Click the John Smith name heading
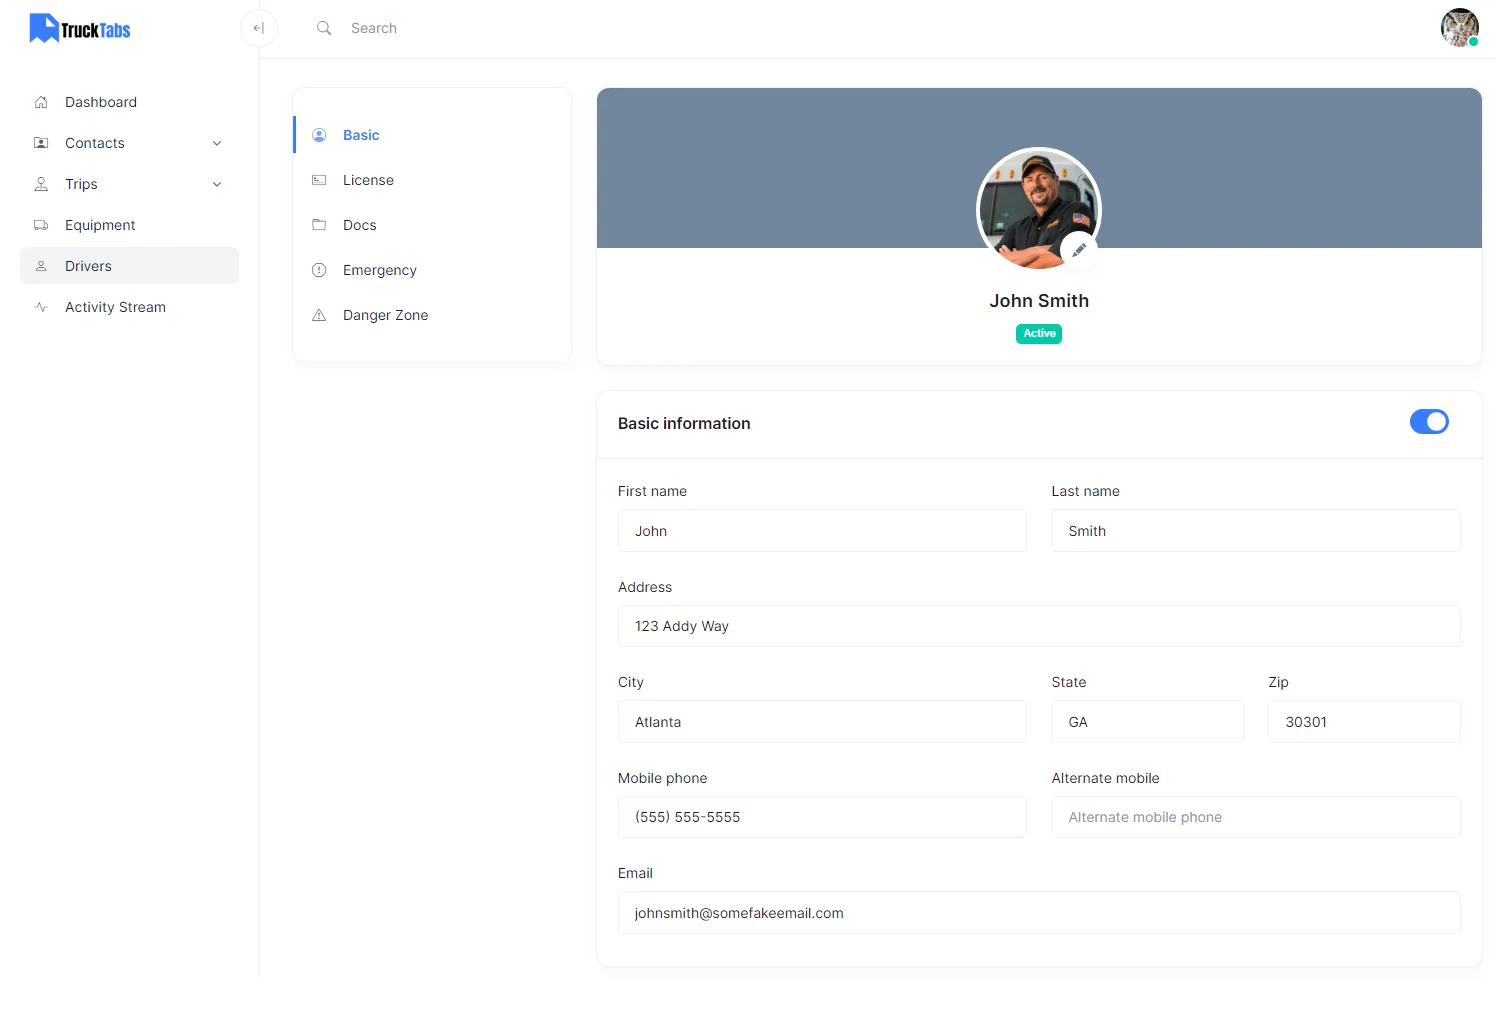 (x=1039, y=301)
